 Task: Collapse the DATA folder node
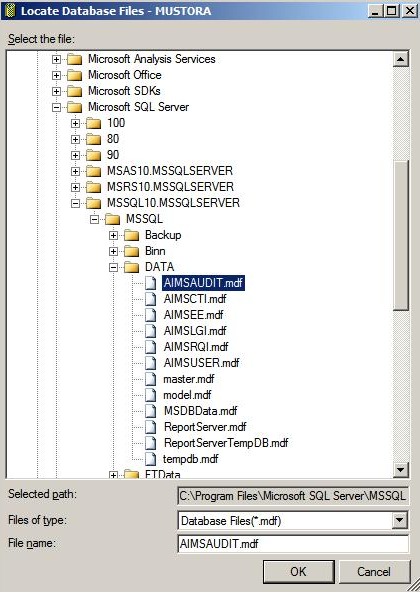point(113,267)
